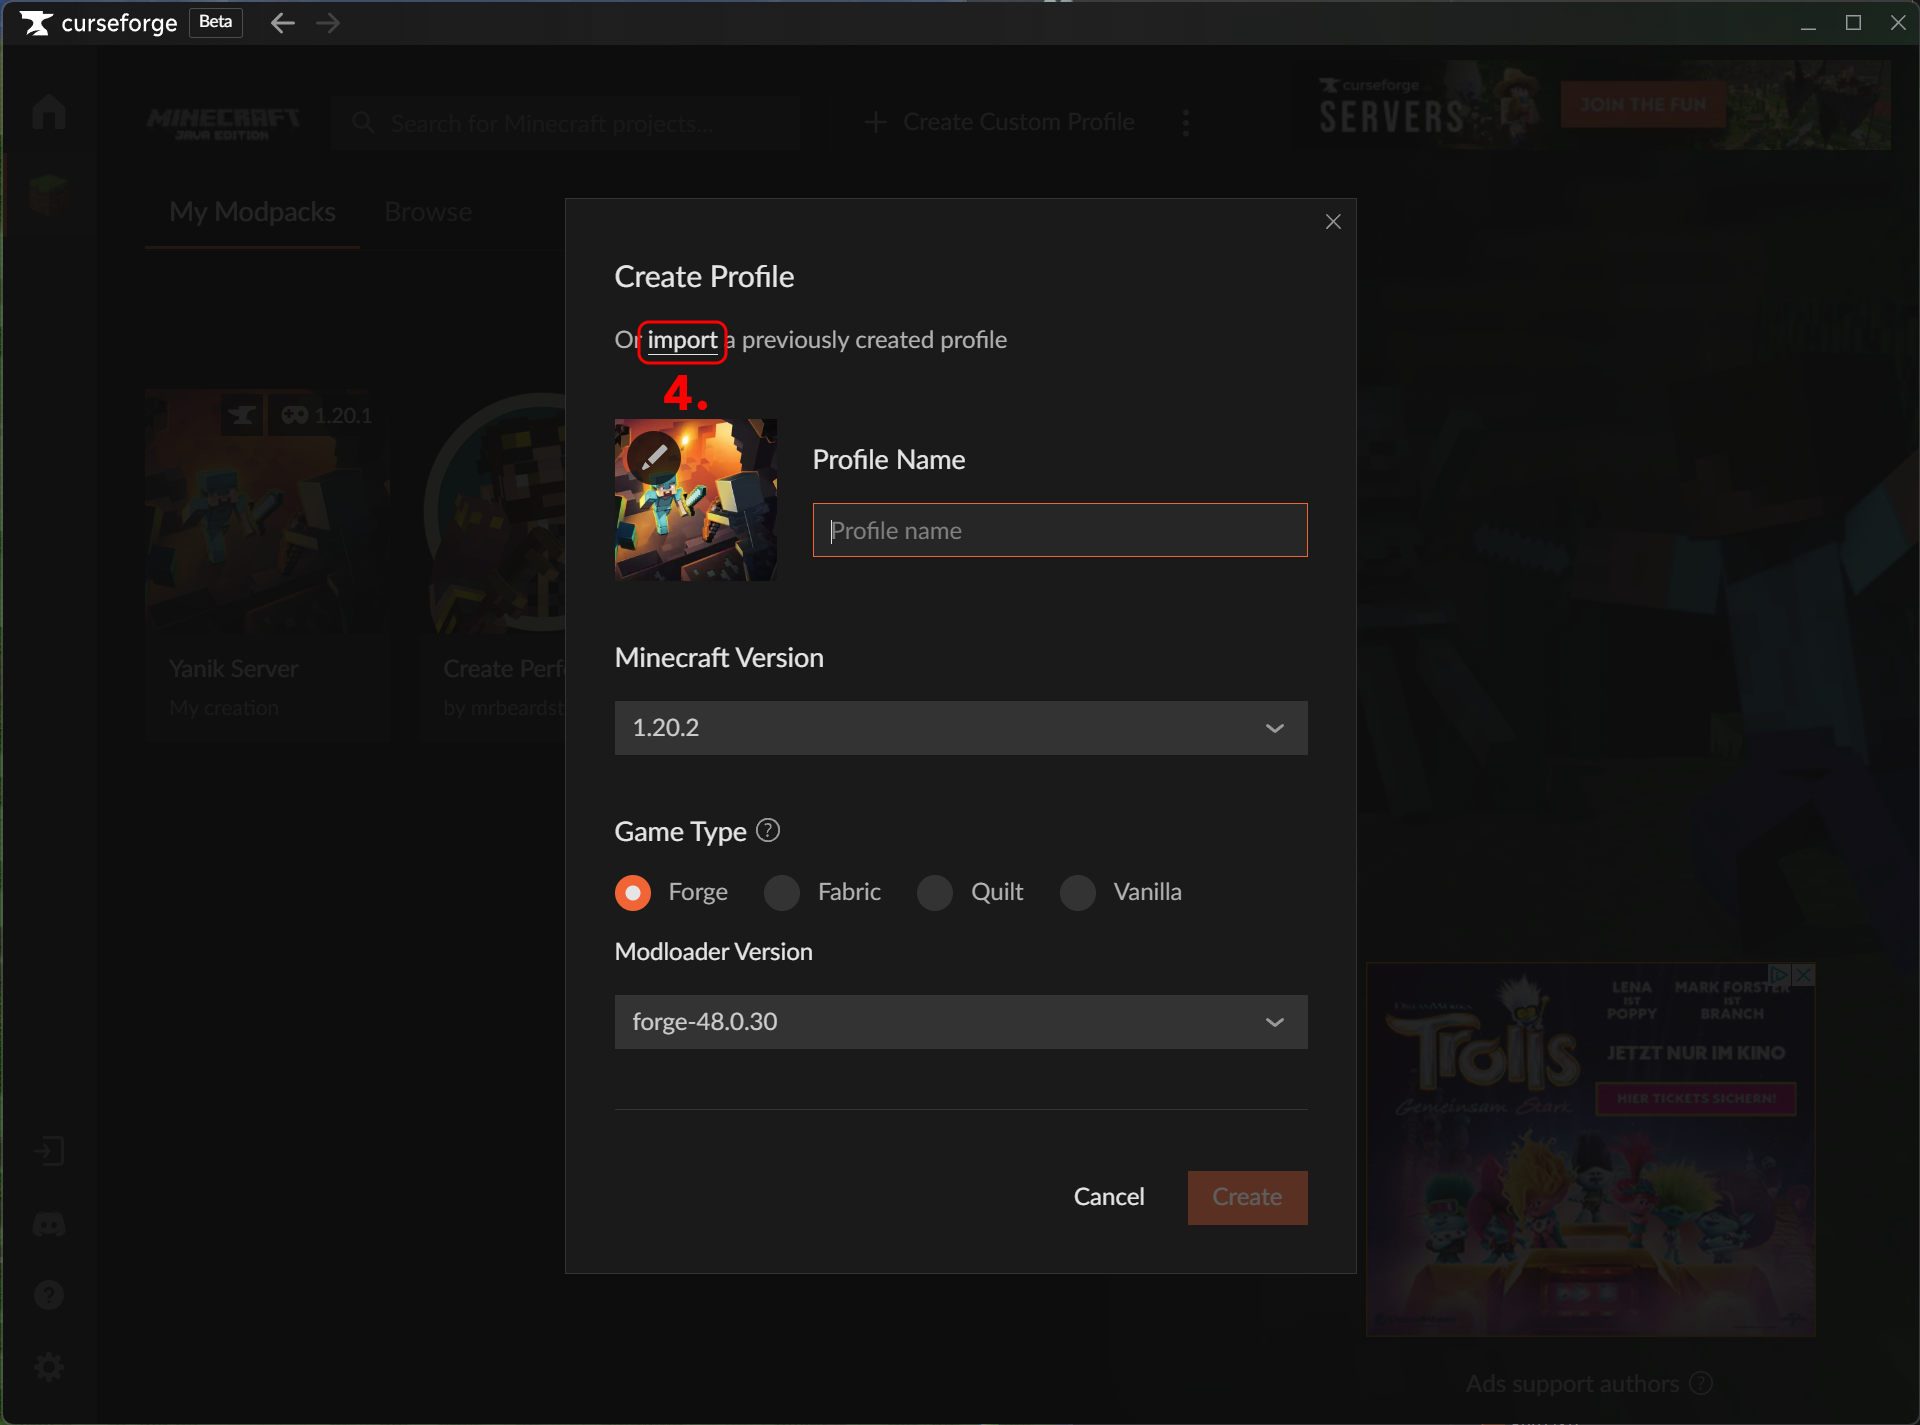Click the help question icon in sidebar
Screen dimensions: 1920x1425
click(48, 1296)
